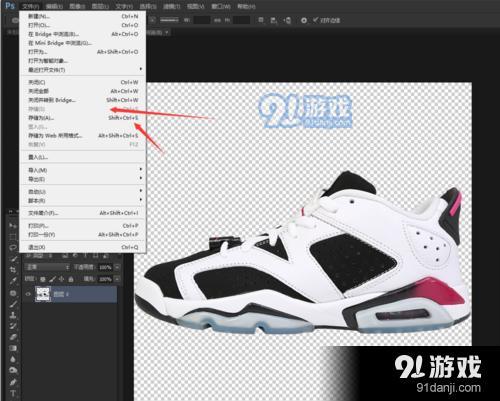This screenshot has width=500, height=401.
Task: Toggle lock transparent pixels in Layers panel
Action: pos(43,279)
